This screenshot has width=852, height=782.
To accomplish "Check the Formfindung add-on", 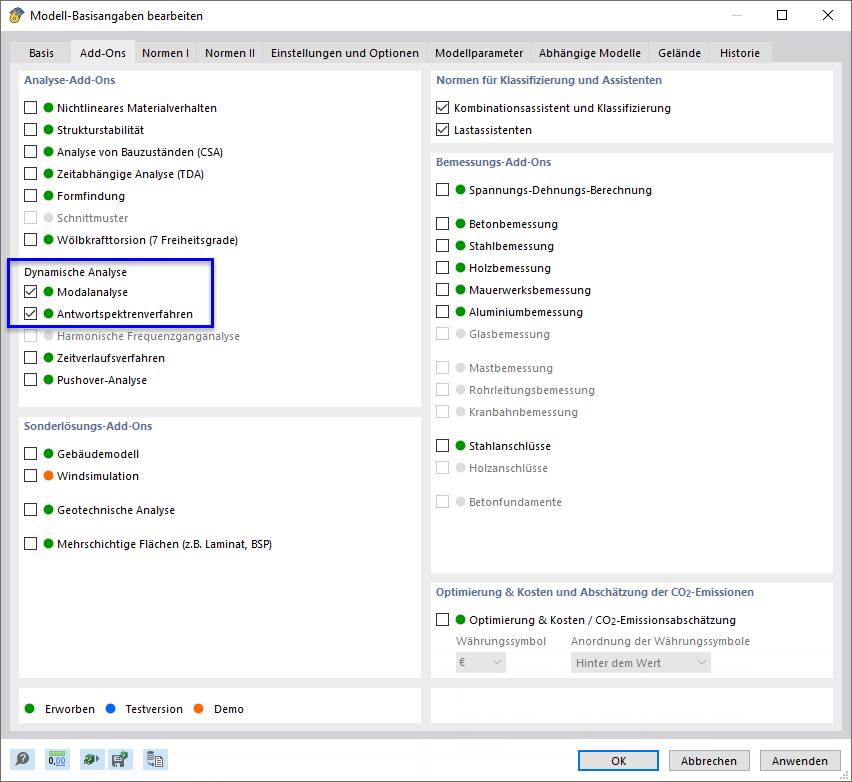I will coord(30,196).
